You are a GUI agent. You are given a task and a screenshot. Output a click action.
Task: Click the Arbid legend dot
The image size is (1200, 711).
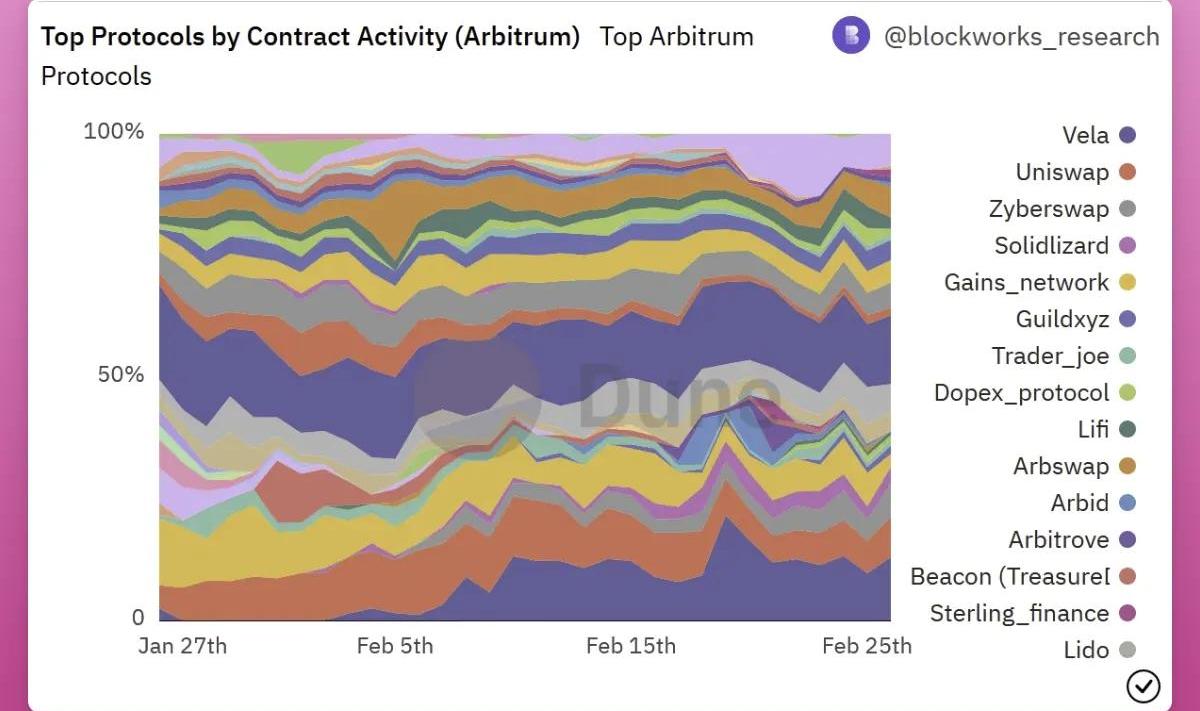click(1128, 503)
